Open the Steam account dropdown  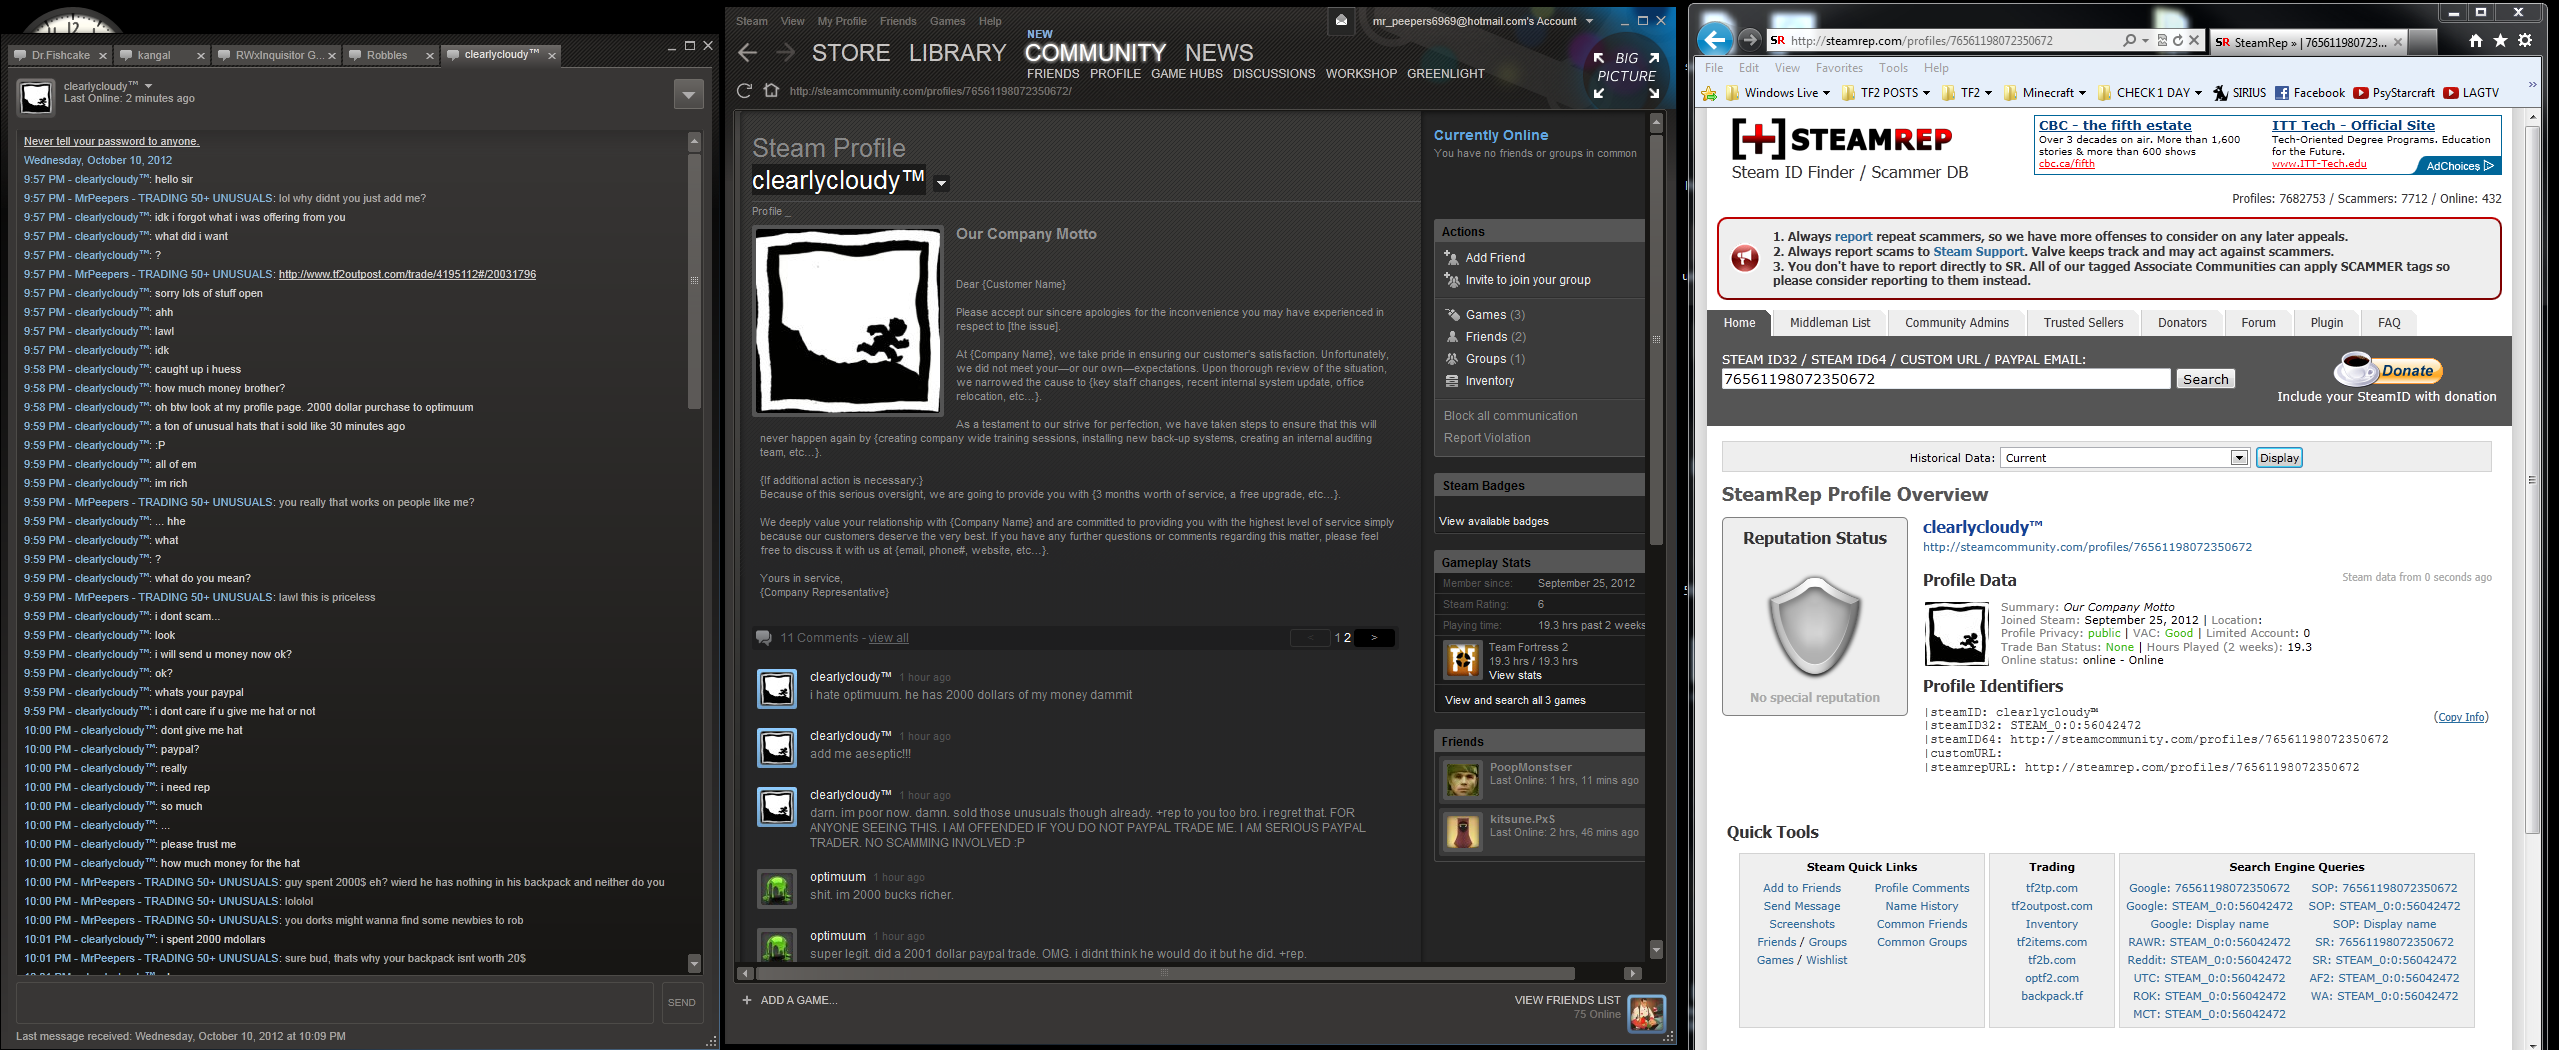click(x=1589, y=21)
